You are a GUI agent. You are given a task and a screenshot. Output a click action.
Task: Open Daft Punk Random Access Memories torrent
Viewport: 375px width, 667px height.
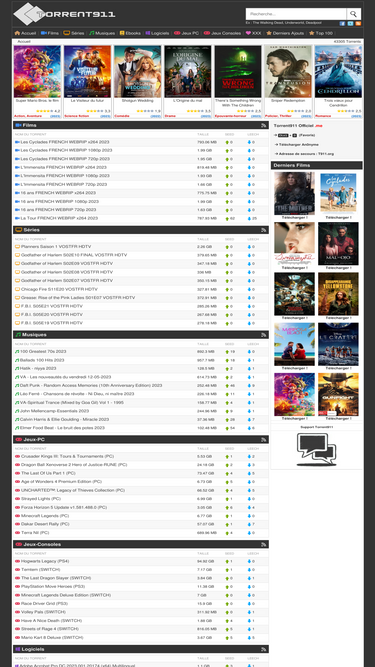[91, 385]
